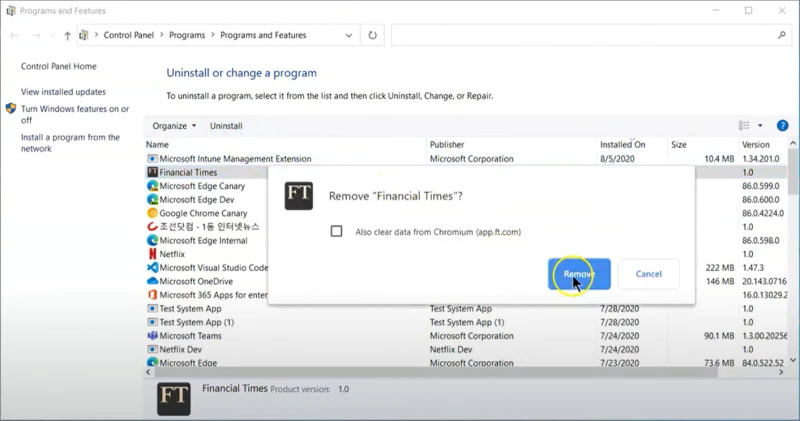Screen dimensions: 800x421
Task: Click version 86.0.4224.0 cell
Action: click(763, 213)
